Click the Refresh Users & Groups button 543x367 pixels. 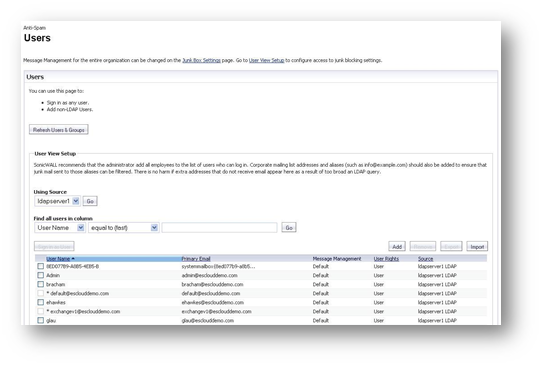[59, 130]
